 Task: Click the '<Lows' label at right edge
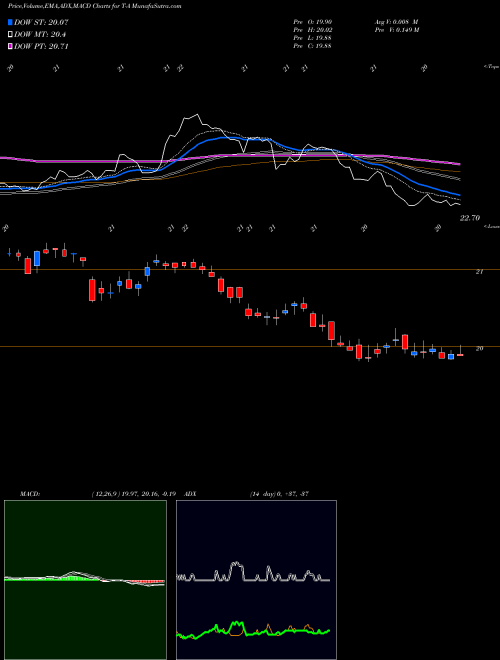pos(491,226)
